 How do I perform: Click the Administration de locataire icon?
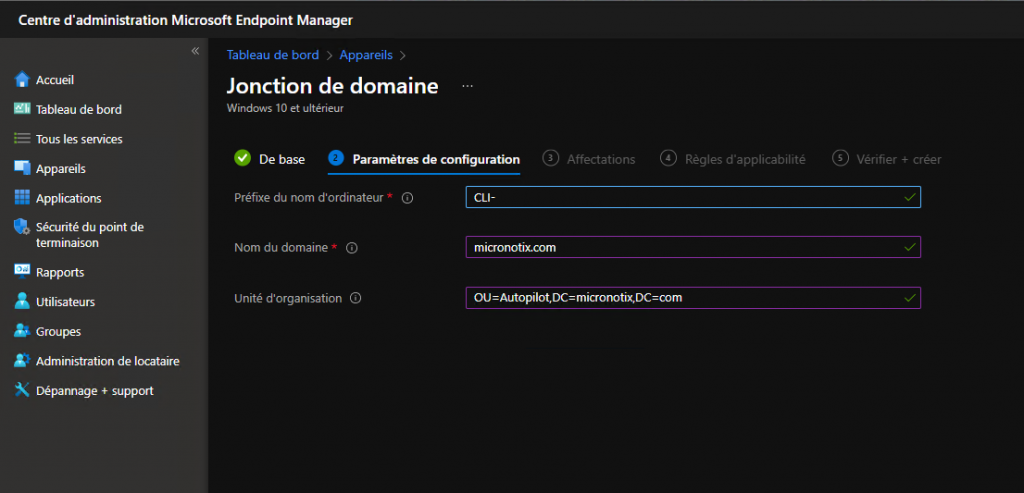[x=22, y=360]
